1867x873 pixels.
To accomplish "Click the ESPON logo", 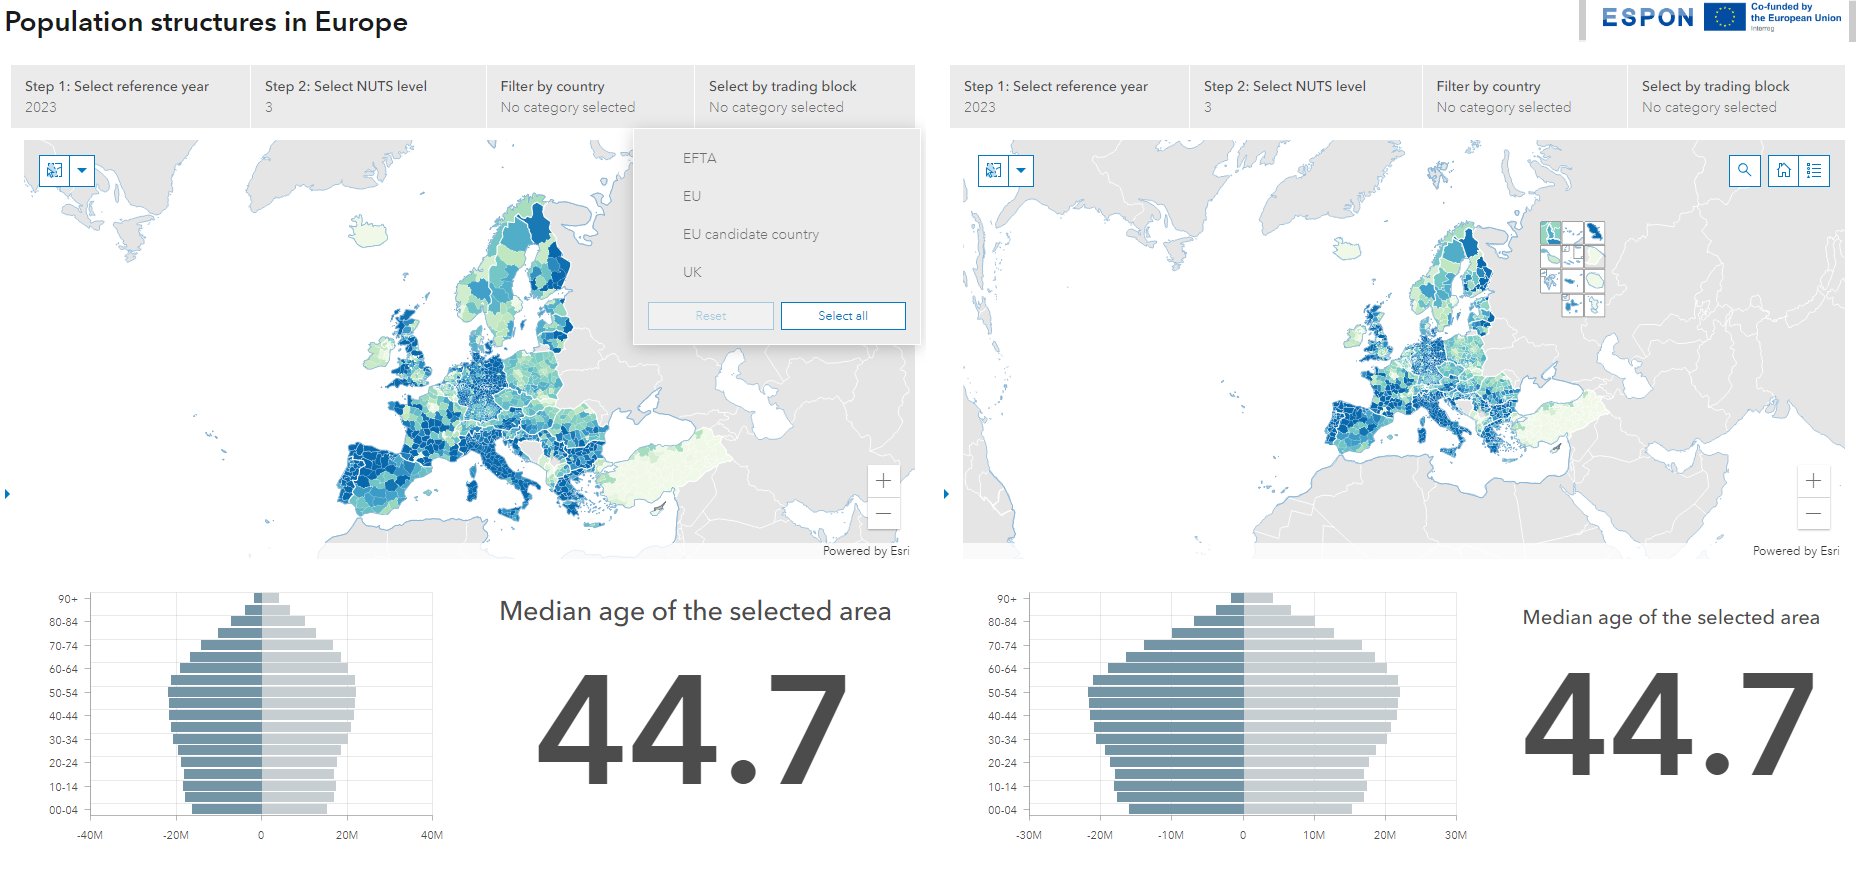I will click(x=1648, y=18).
